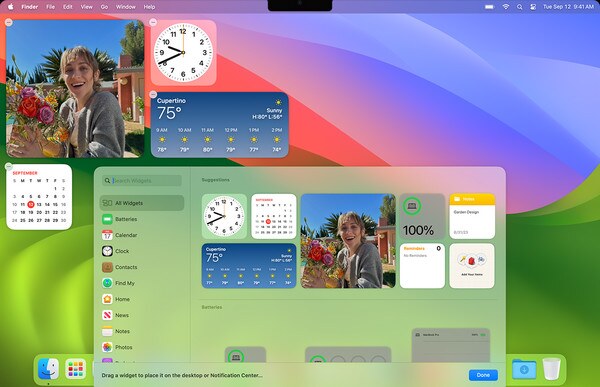This screenshot has width=600, height=387.
Task: Open the Edit menu
Action: pyautogui.click(x=68, y=7)
